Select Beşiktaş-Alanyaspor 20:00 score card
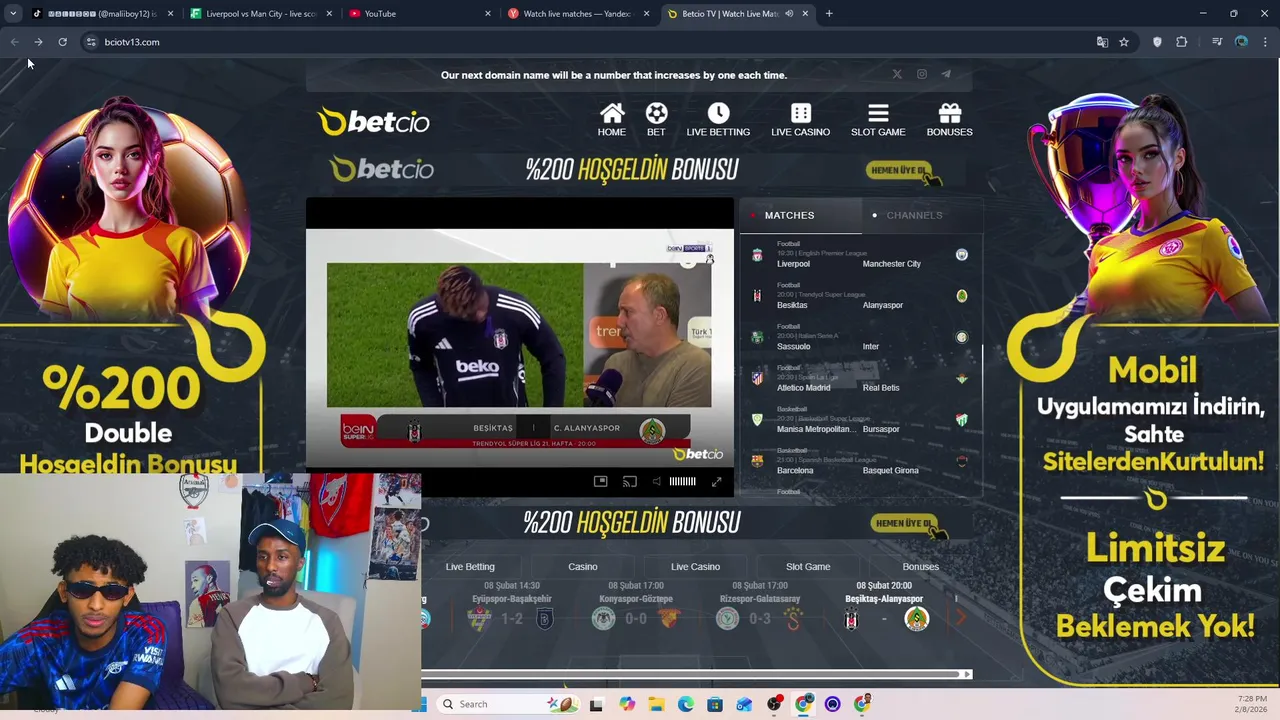This screenshot has height=720, width=1280. click(x=884, y=606)
